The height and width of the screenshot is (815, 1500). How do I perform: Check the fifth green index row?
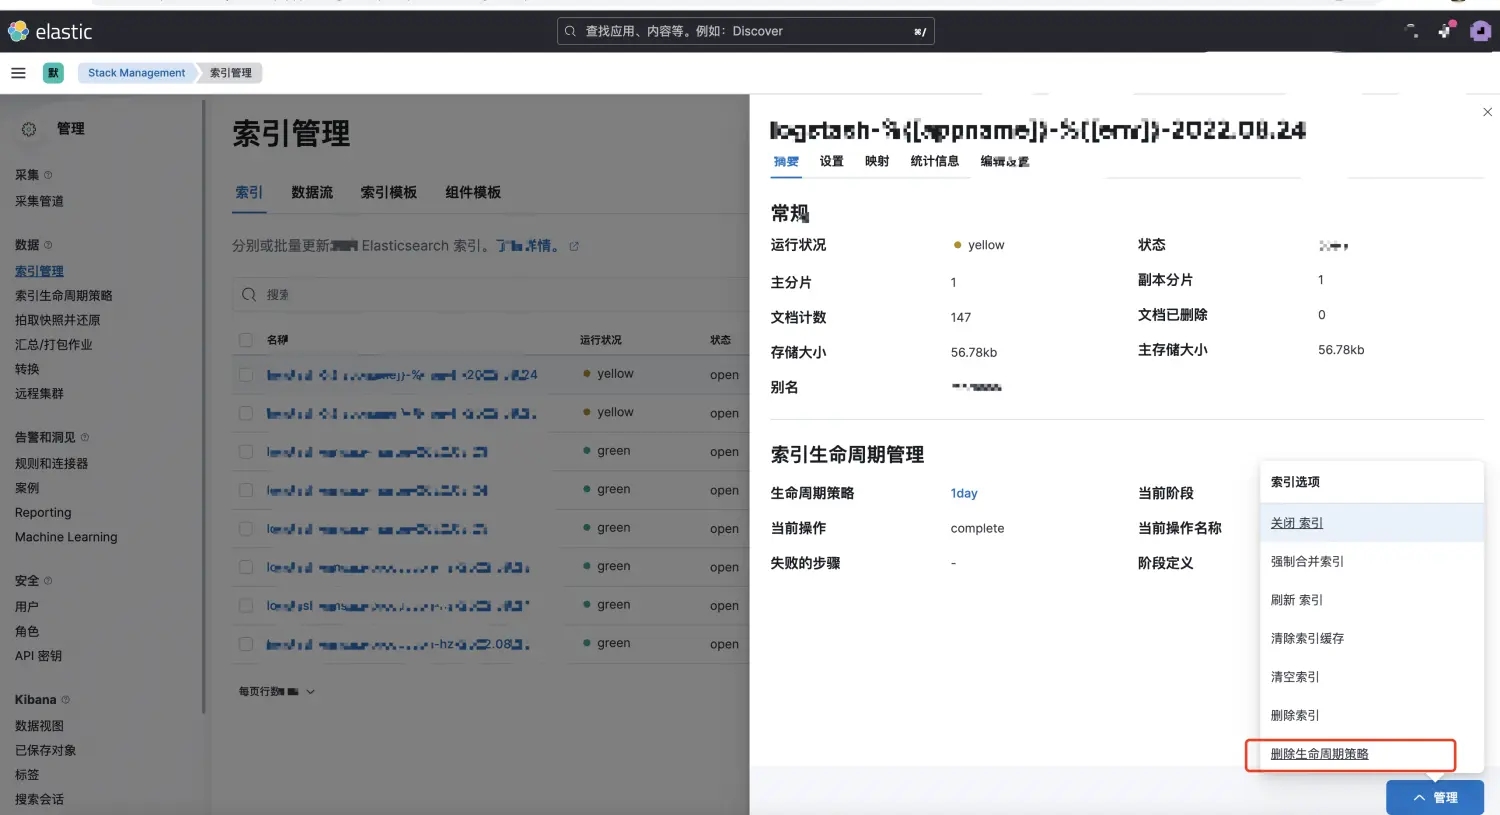pyautogui.click(x=246, y=606)
